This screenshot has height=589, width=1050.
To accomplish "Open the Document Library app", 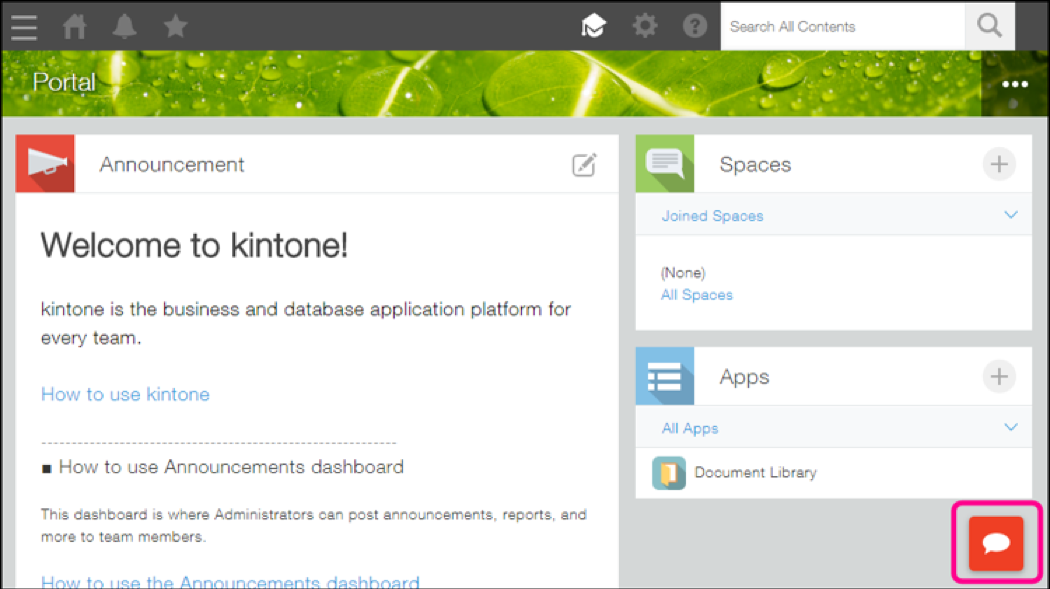I will (754, 472).
